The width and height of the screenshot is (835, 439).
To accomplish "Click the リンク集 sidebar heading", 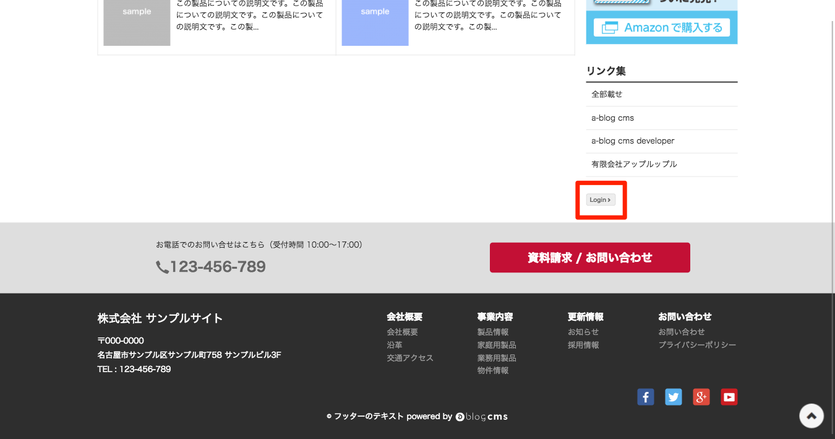I will [605, 71].
